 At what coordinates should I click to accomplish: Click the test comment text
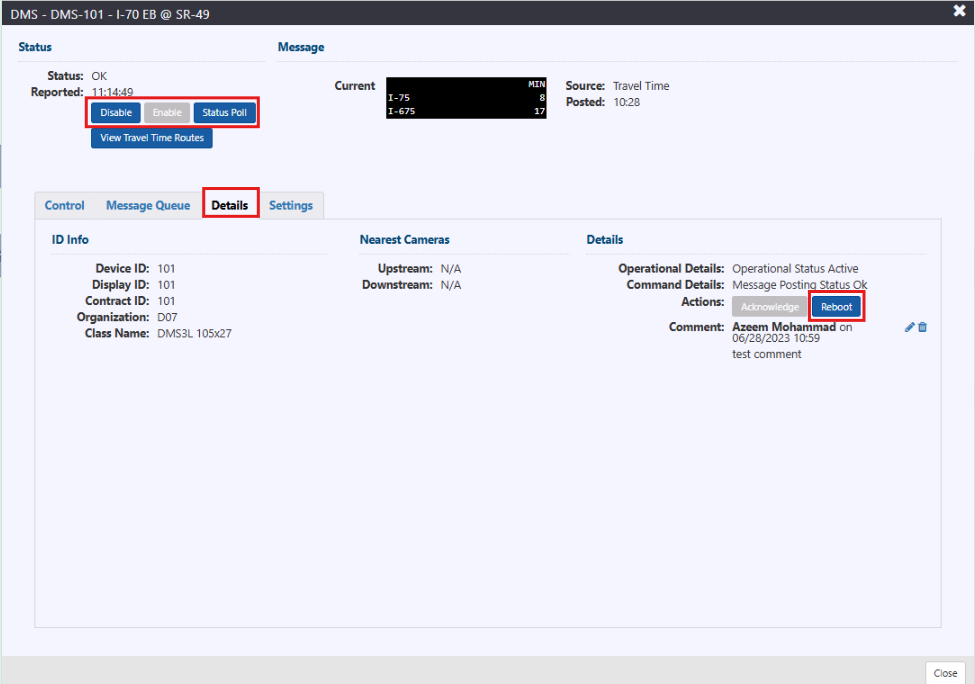pyautogui.click(x=766, y=354)
